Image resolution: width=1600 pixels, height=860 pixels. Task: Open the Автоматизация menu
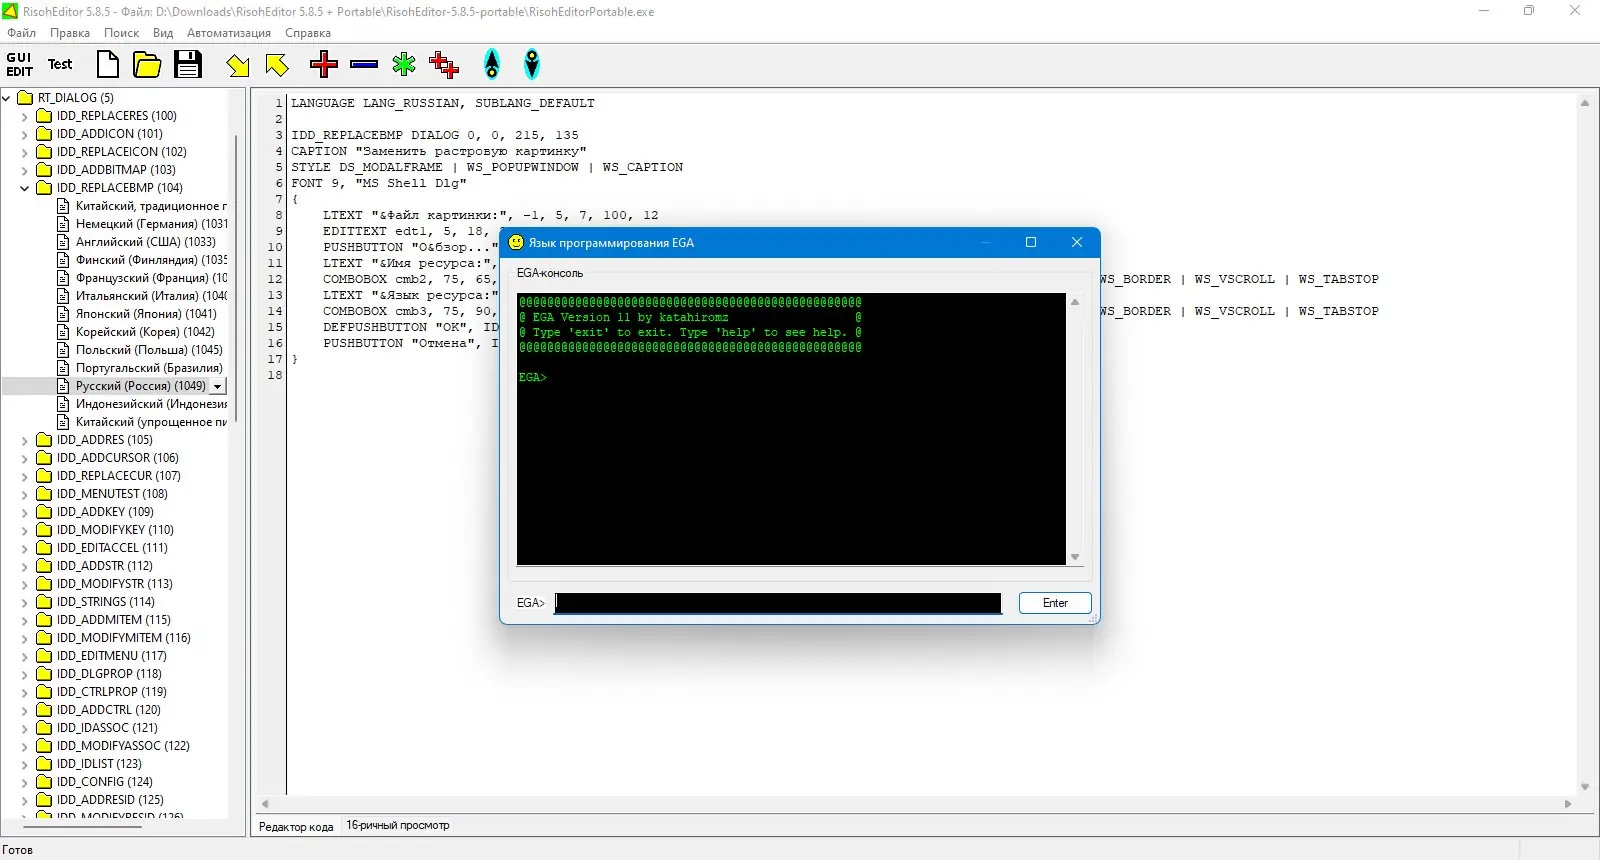click(228, 33)
